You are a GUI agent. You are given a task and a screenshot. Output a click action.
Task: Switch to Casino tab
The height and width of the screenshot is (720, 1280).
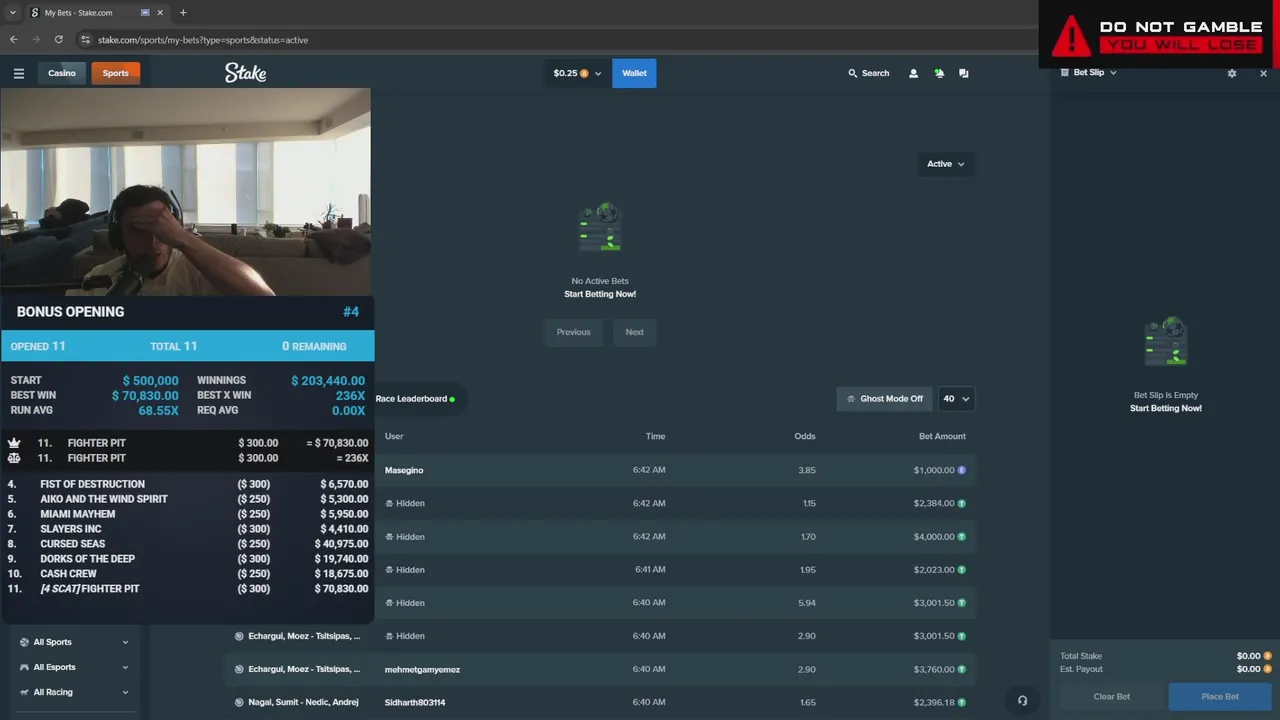click(x=62, y=73)
